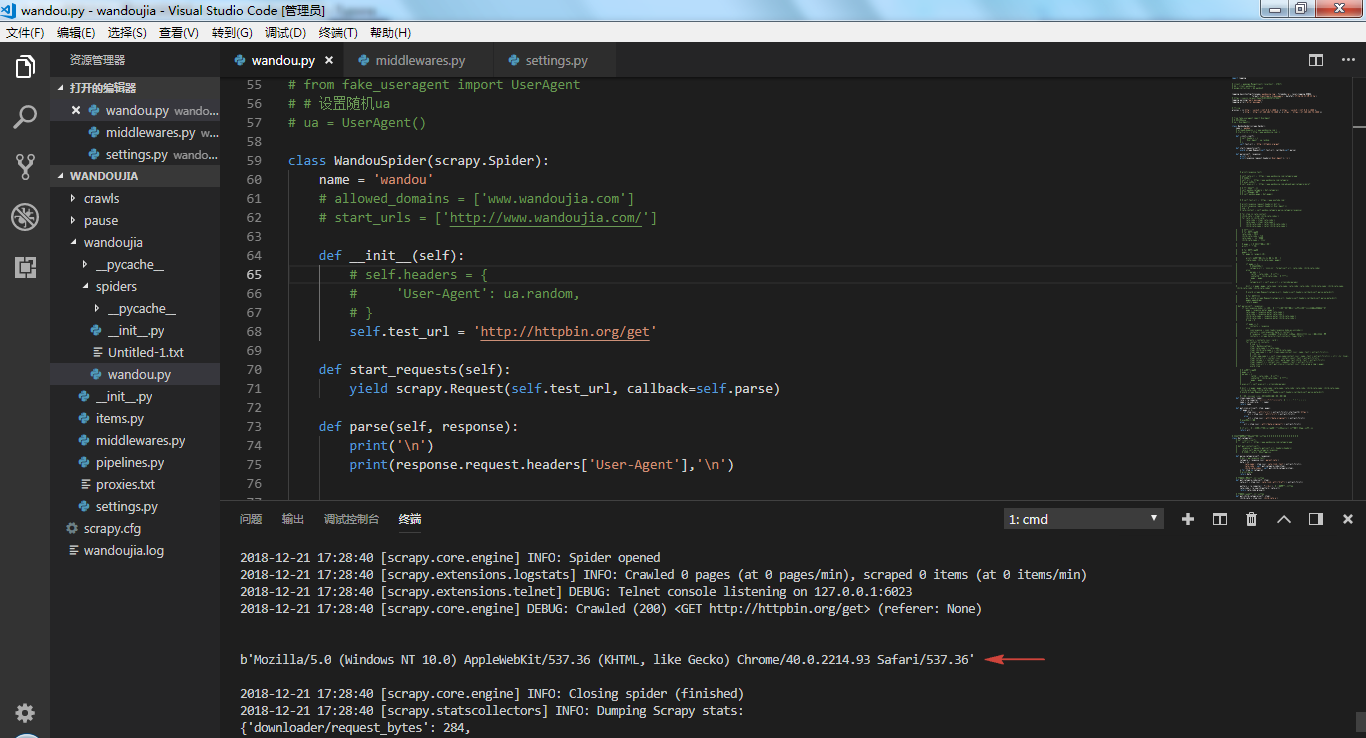
Task: Click the class WandouSpider declaration line
Action: [419, 160]
